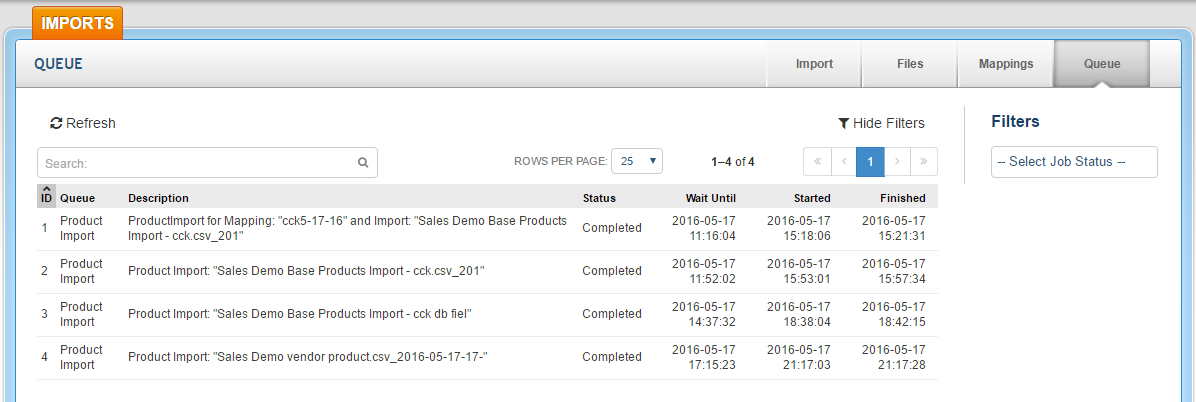Go to previous page arrow
Screen dimensions: 1196x402
tap(844, 162)
